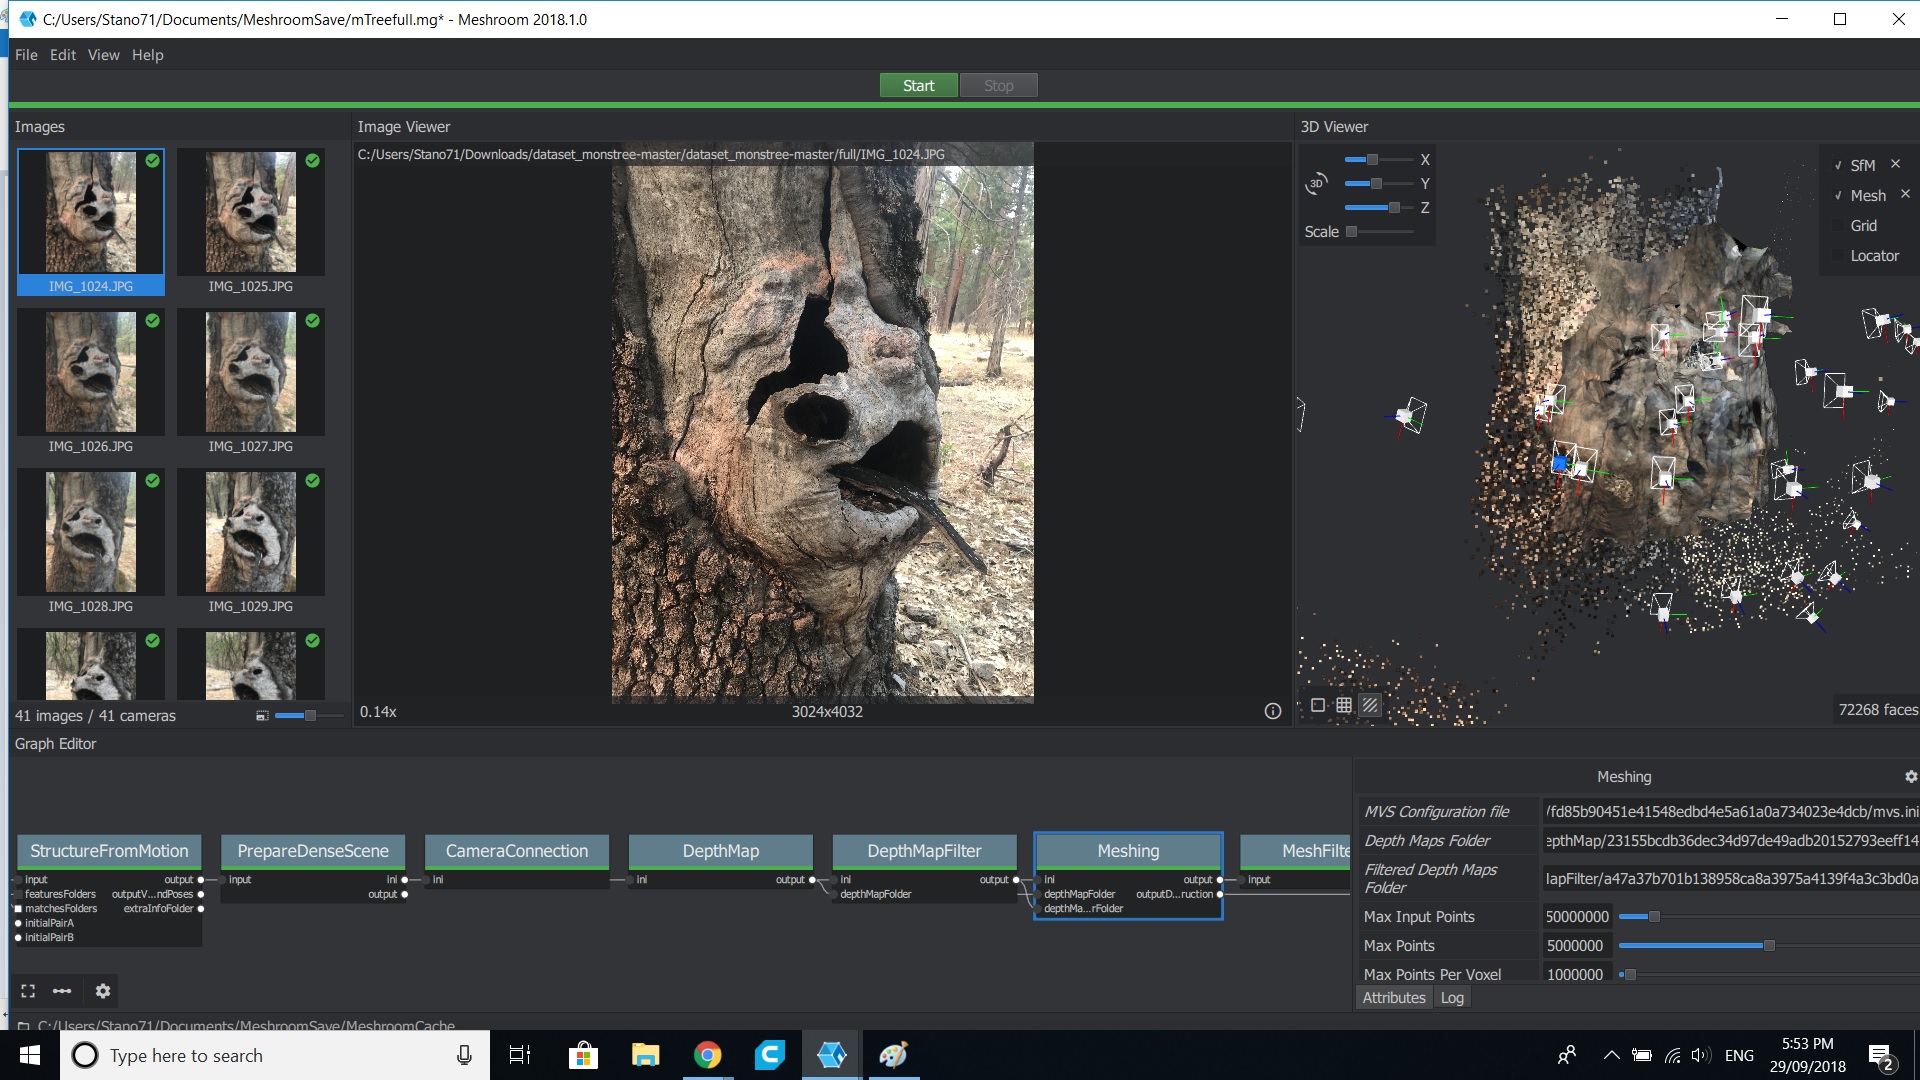This screenshot has height=1080, width=1920.
Task: Switch to the Log tab of Meshing node
Action: [1452, 997]
